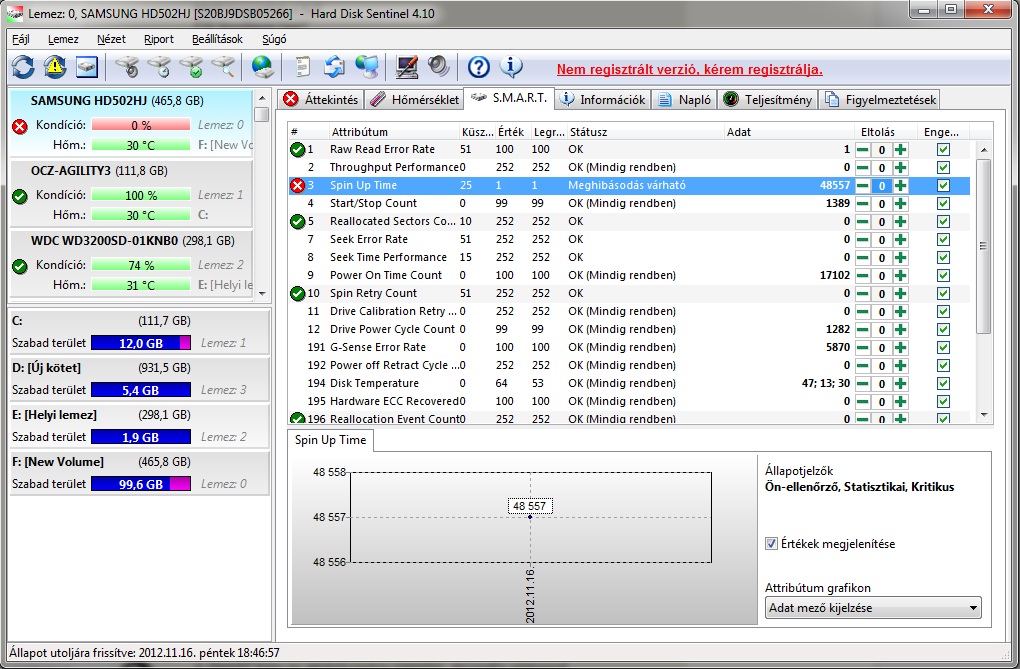Click the speaker sound toolbar icon

pos(438,67)
